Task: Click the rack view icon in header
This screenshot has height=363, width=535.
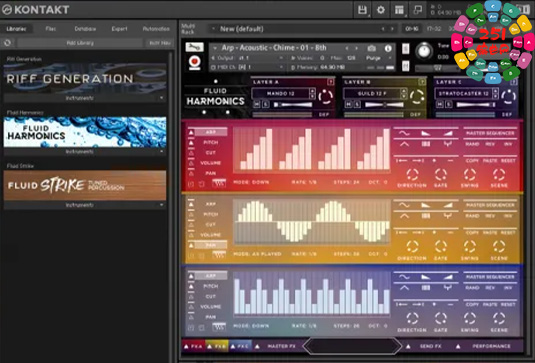Action: point(399,10)
